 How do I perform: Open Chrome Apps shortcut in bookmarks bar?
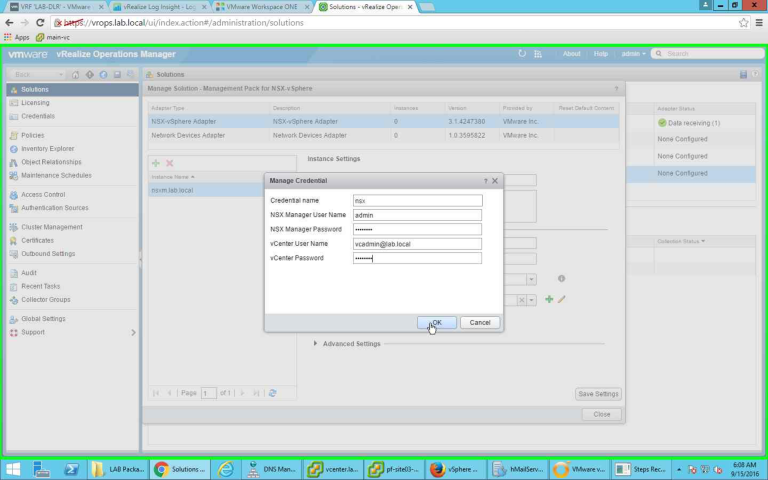coord(17,37)
